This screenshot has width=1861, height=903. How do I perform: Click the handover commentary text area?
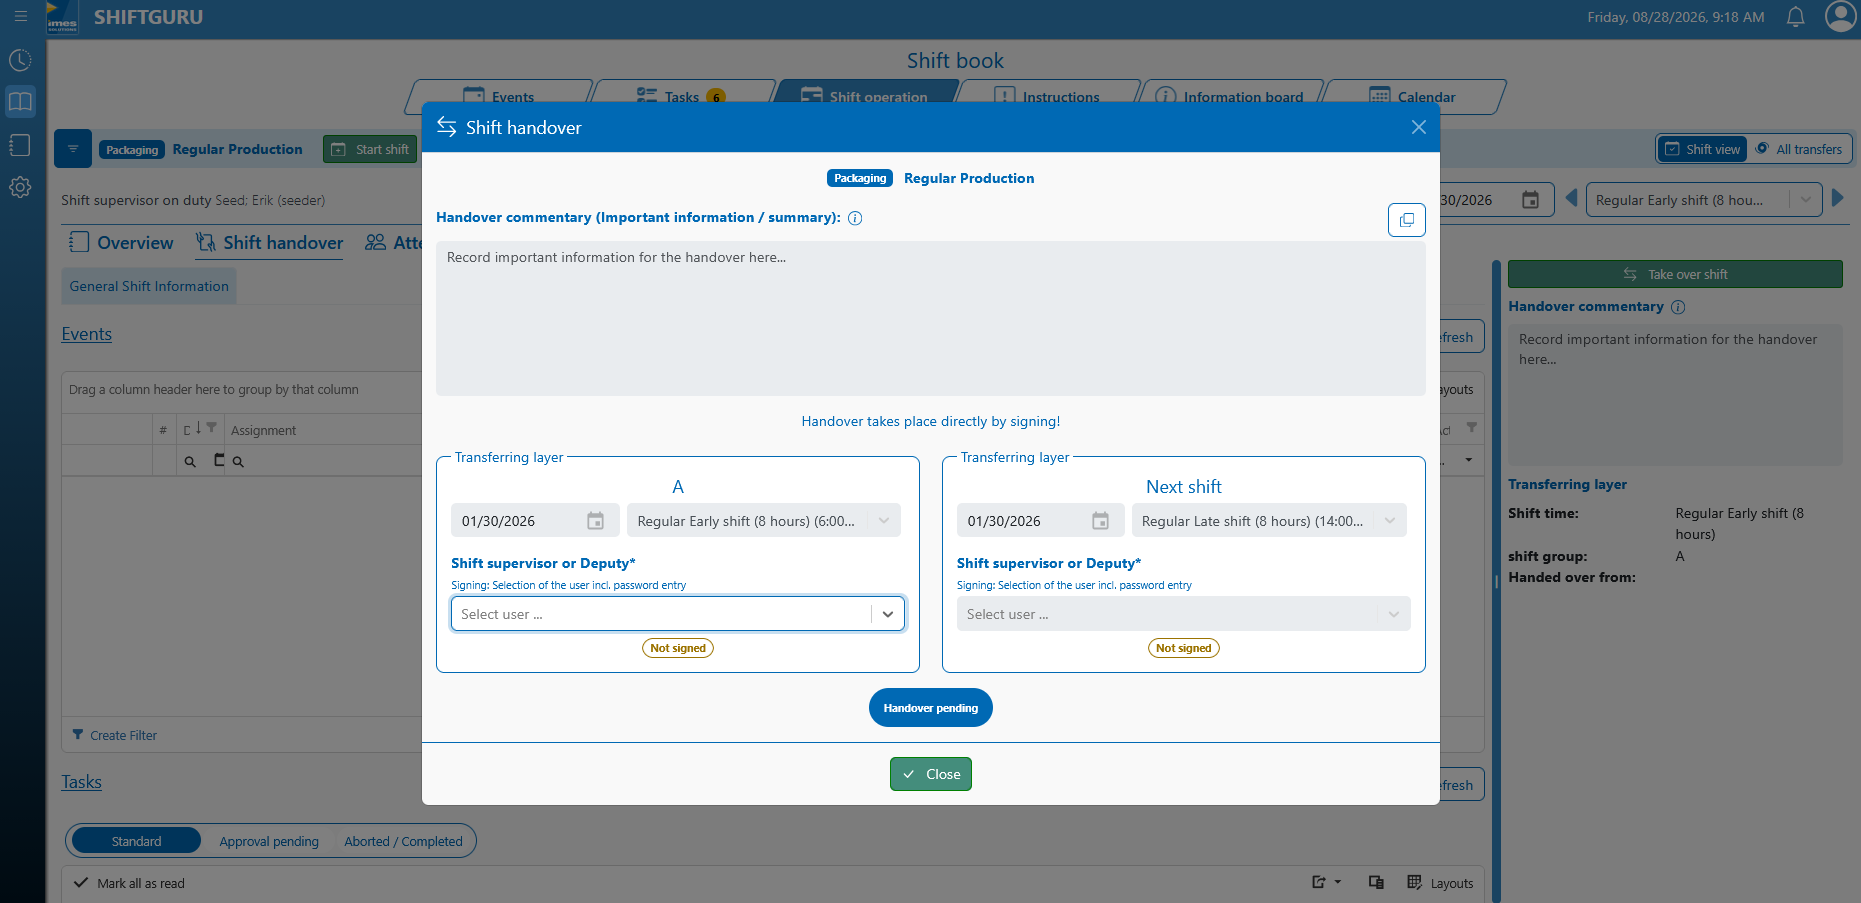(x=930, y=318)
